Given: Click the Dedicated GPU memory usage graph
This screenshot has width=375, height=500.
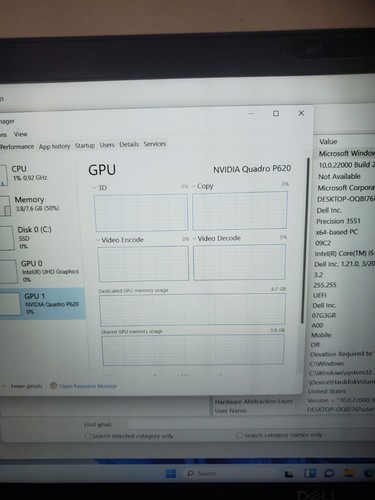Looking at the screenshot, I should tap(192, 310).
